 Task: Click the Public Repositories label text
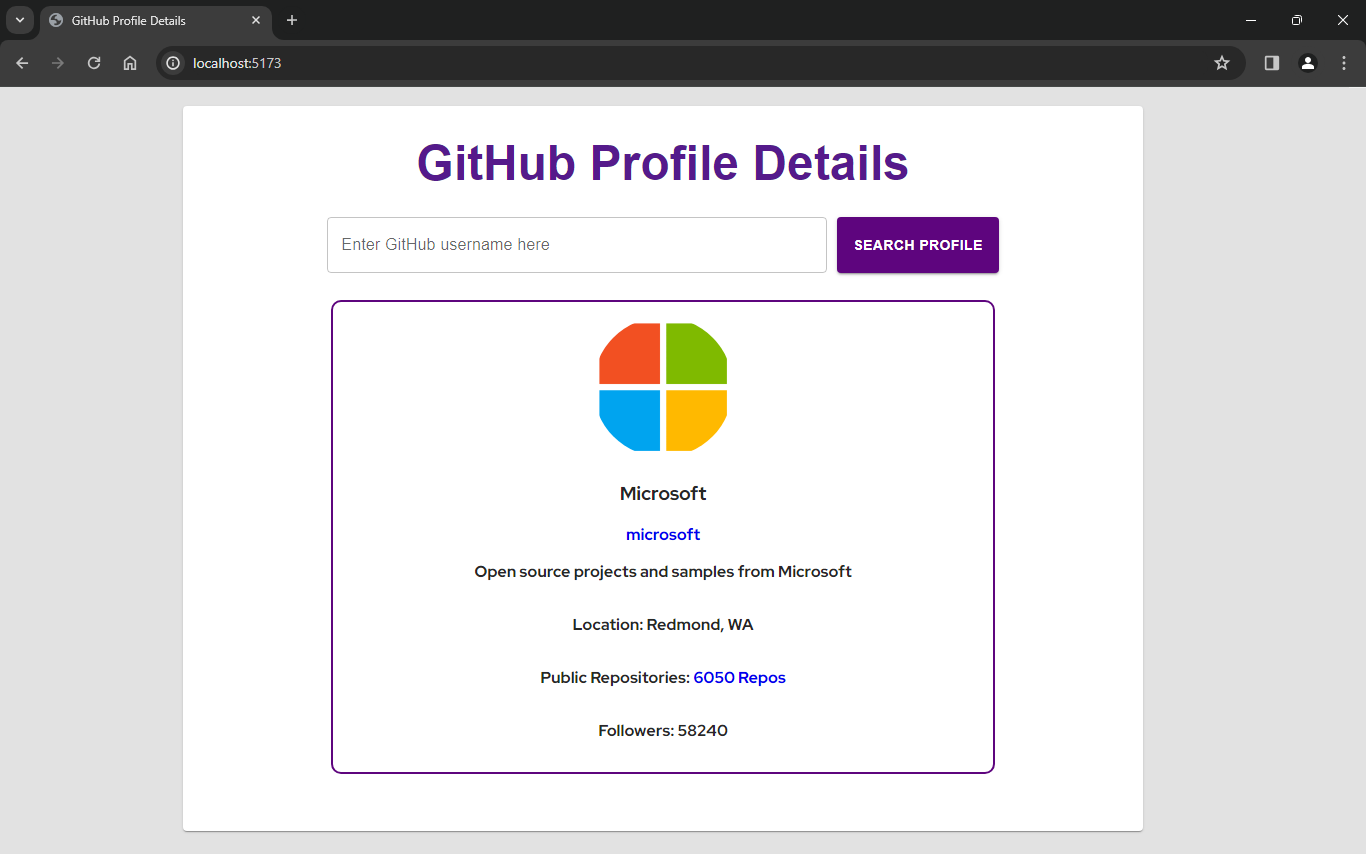click(x=615, y=678)
